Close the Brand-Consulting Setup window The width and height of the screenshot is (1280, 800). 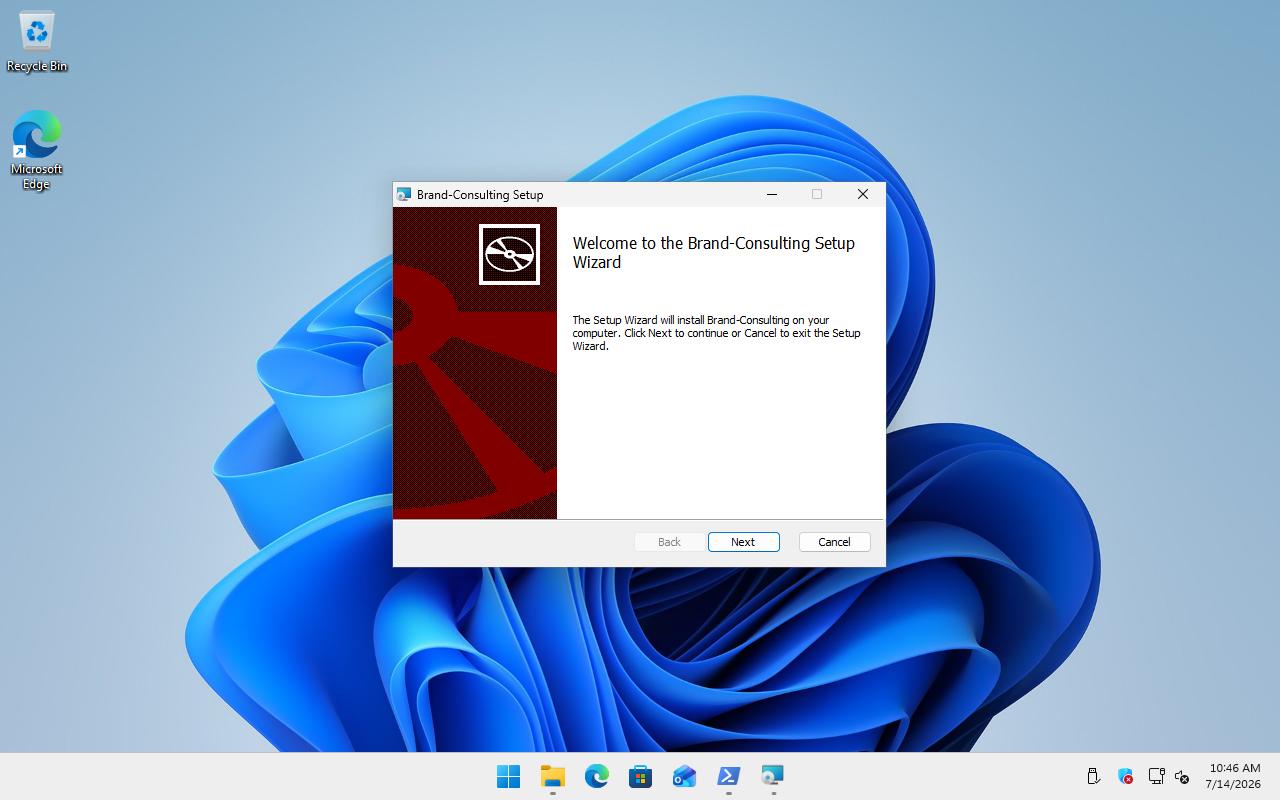pyautogui.click(x=862, y=194)
